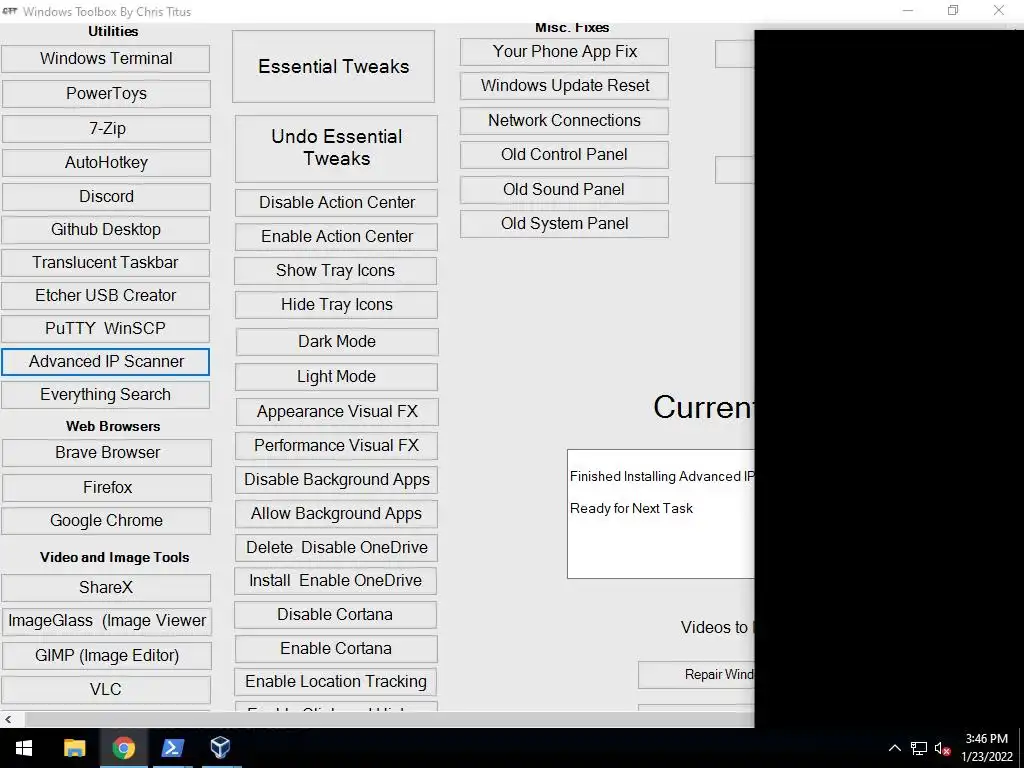The height and width of the screenshot is (768, 1024).
Task: Click Disable Action Center
Action: click(x=336, y=203)
